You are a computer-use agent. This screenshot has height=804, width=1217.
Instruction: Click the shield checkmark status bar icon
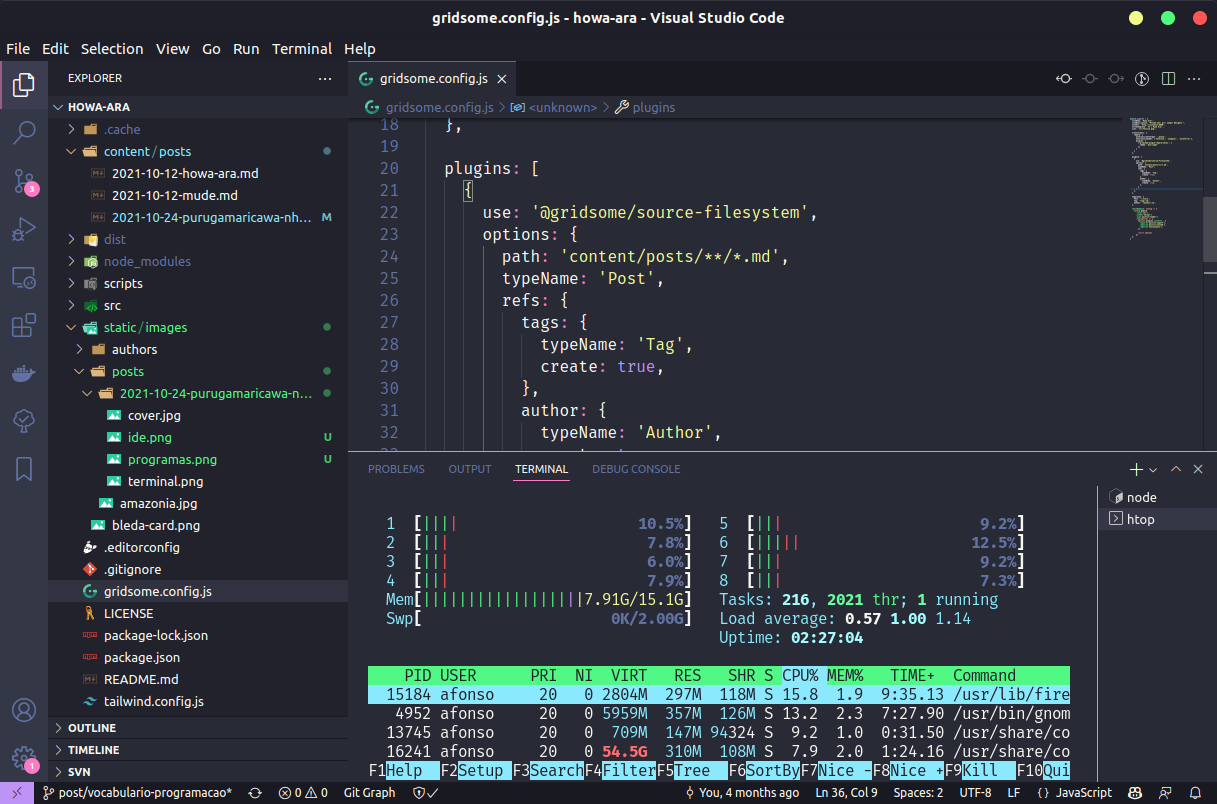(426, 792)
